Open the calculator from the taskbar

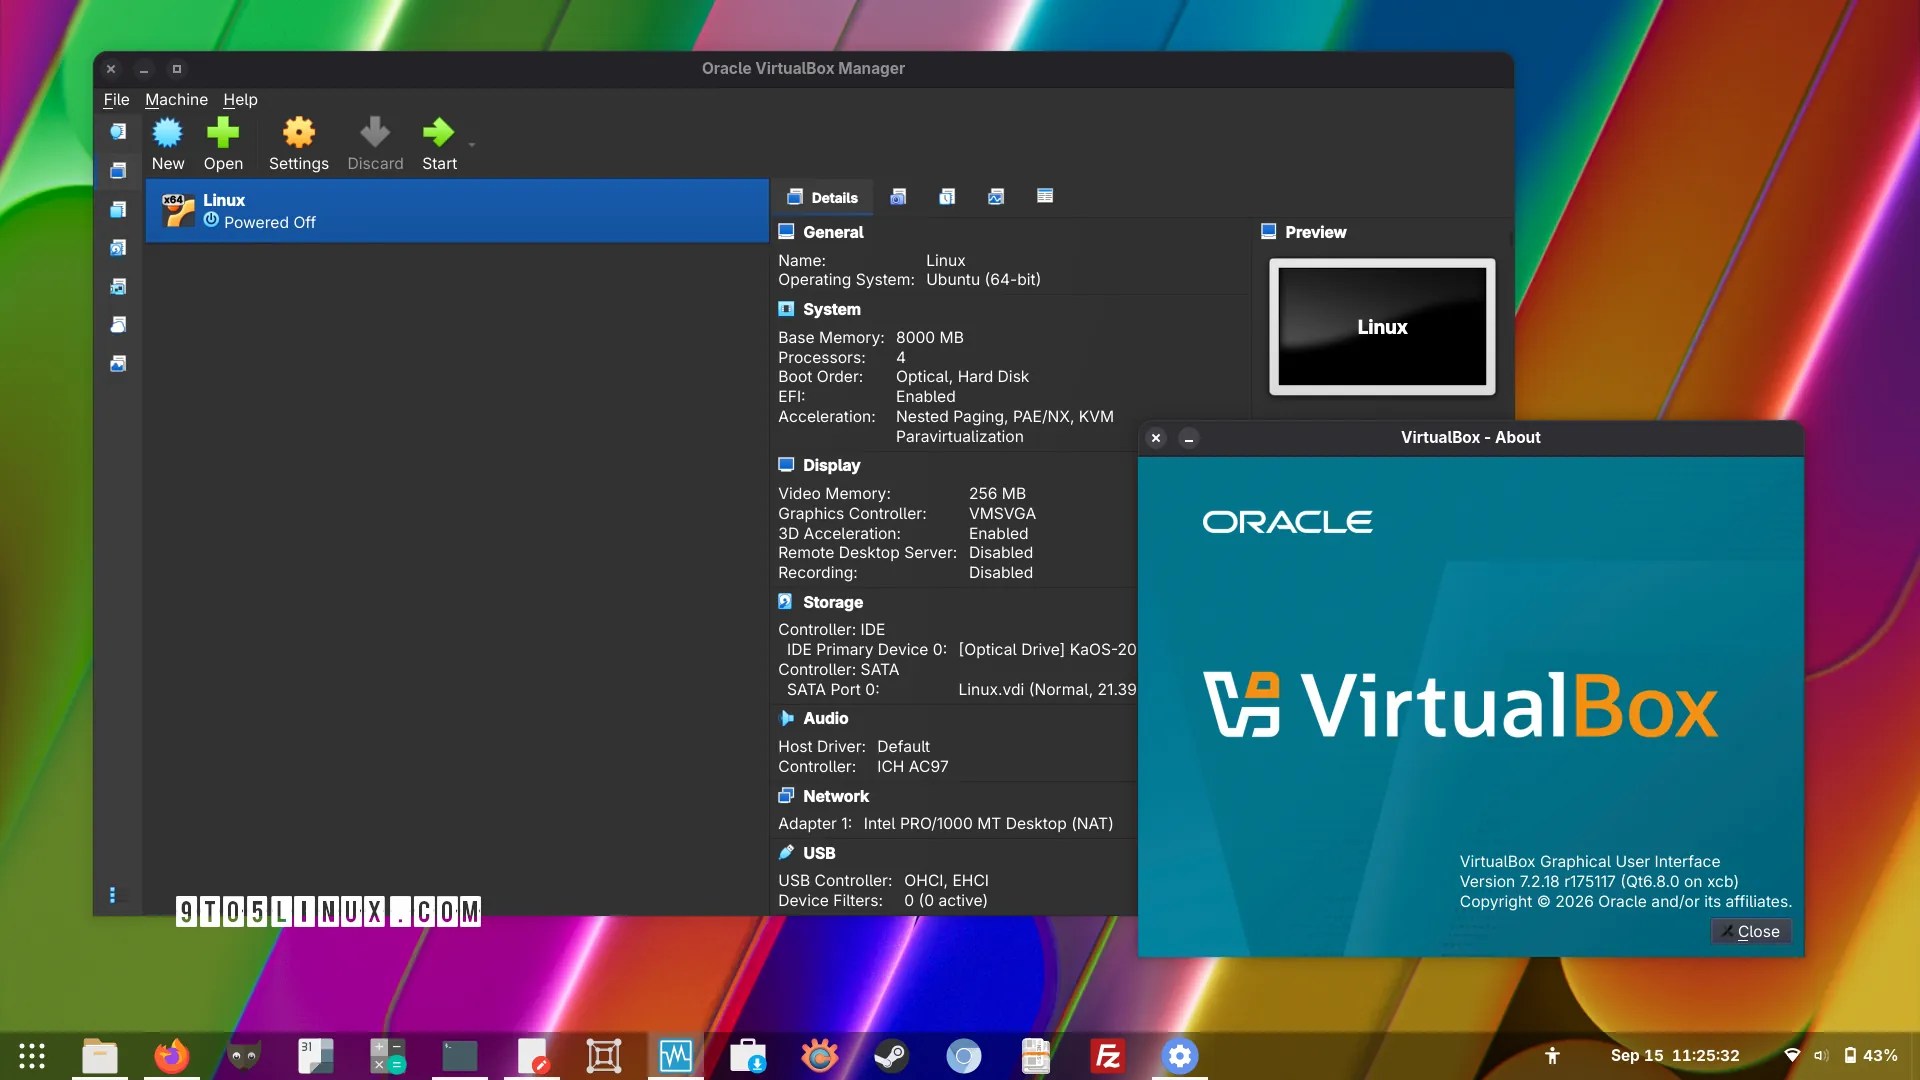click(388, 1056)
